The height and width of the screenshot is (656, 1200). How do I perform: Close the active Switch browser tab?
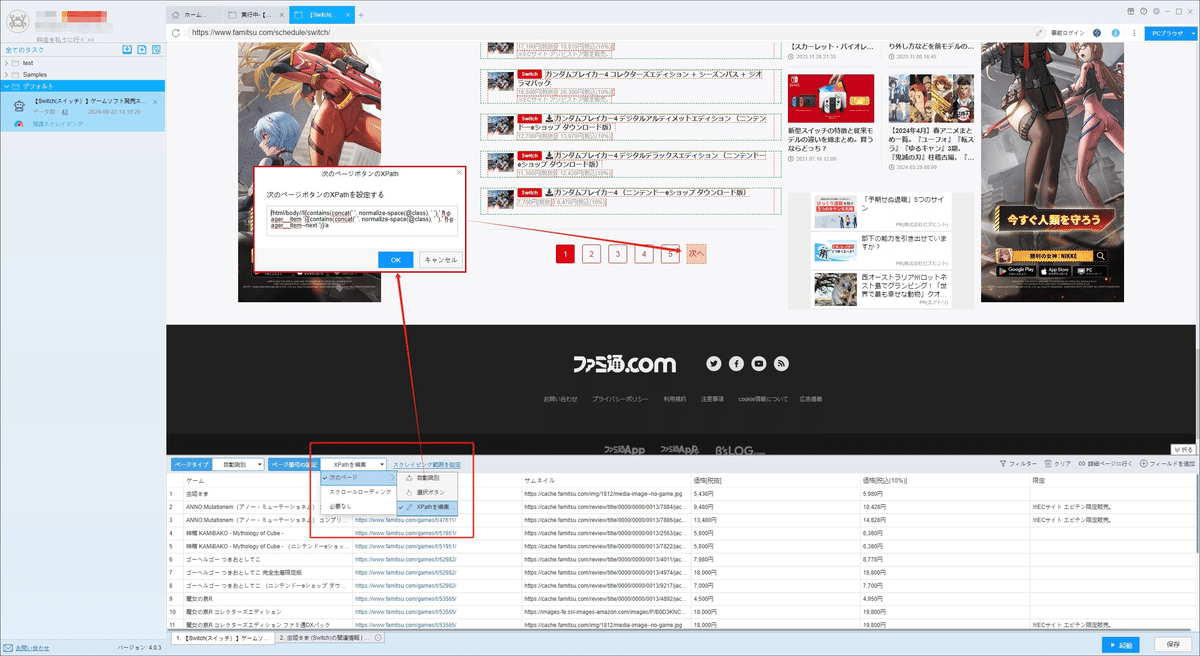click(348, 15)
